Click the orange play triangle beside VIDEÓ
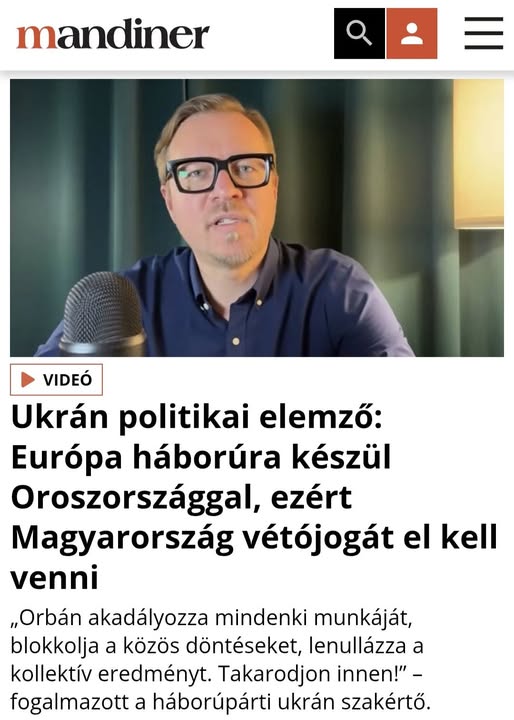Screen dimensions: 514x720 [x=28, y=380]
